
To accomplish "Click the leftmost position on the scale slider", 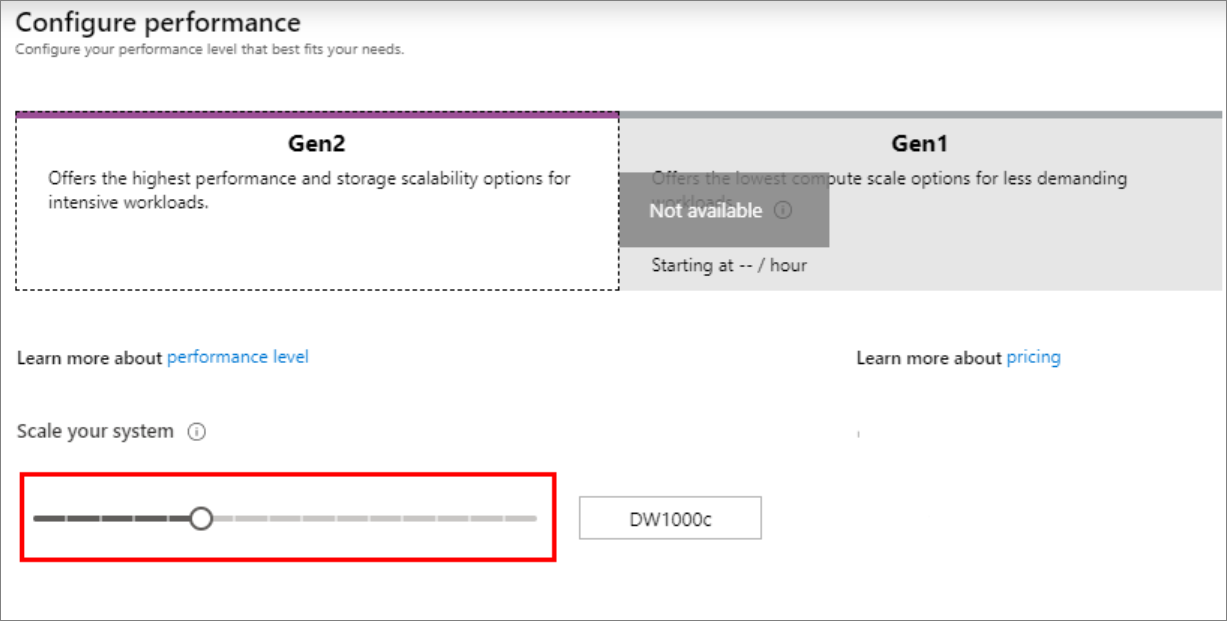I will [40, 518].
